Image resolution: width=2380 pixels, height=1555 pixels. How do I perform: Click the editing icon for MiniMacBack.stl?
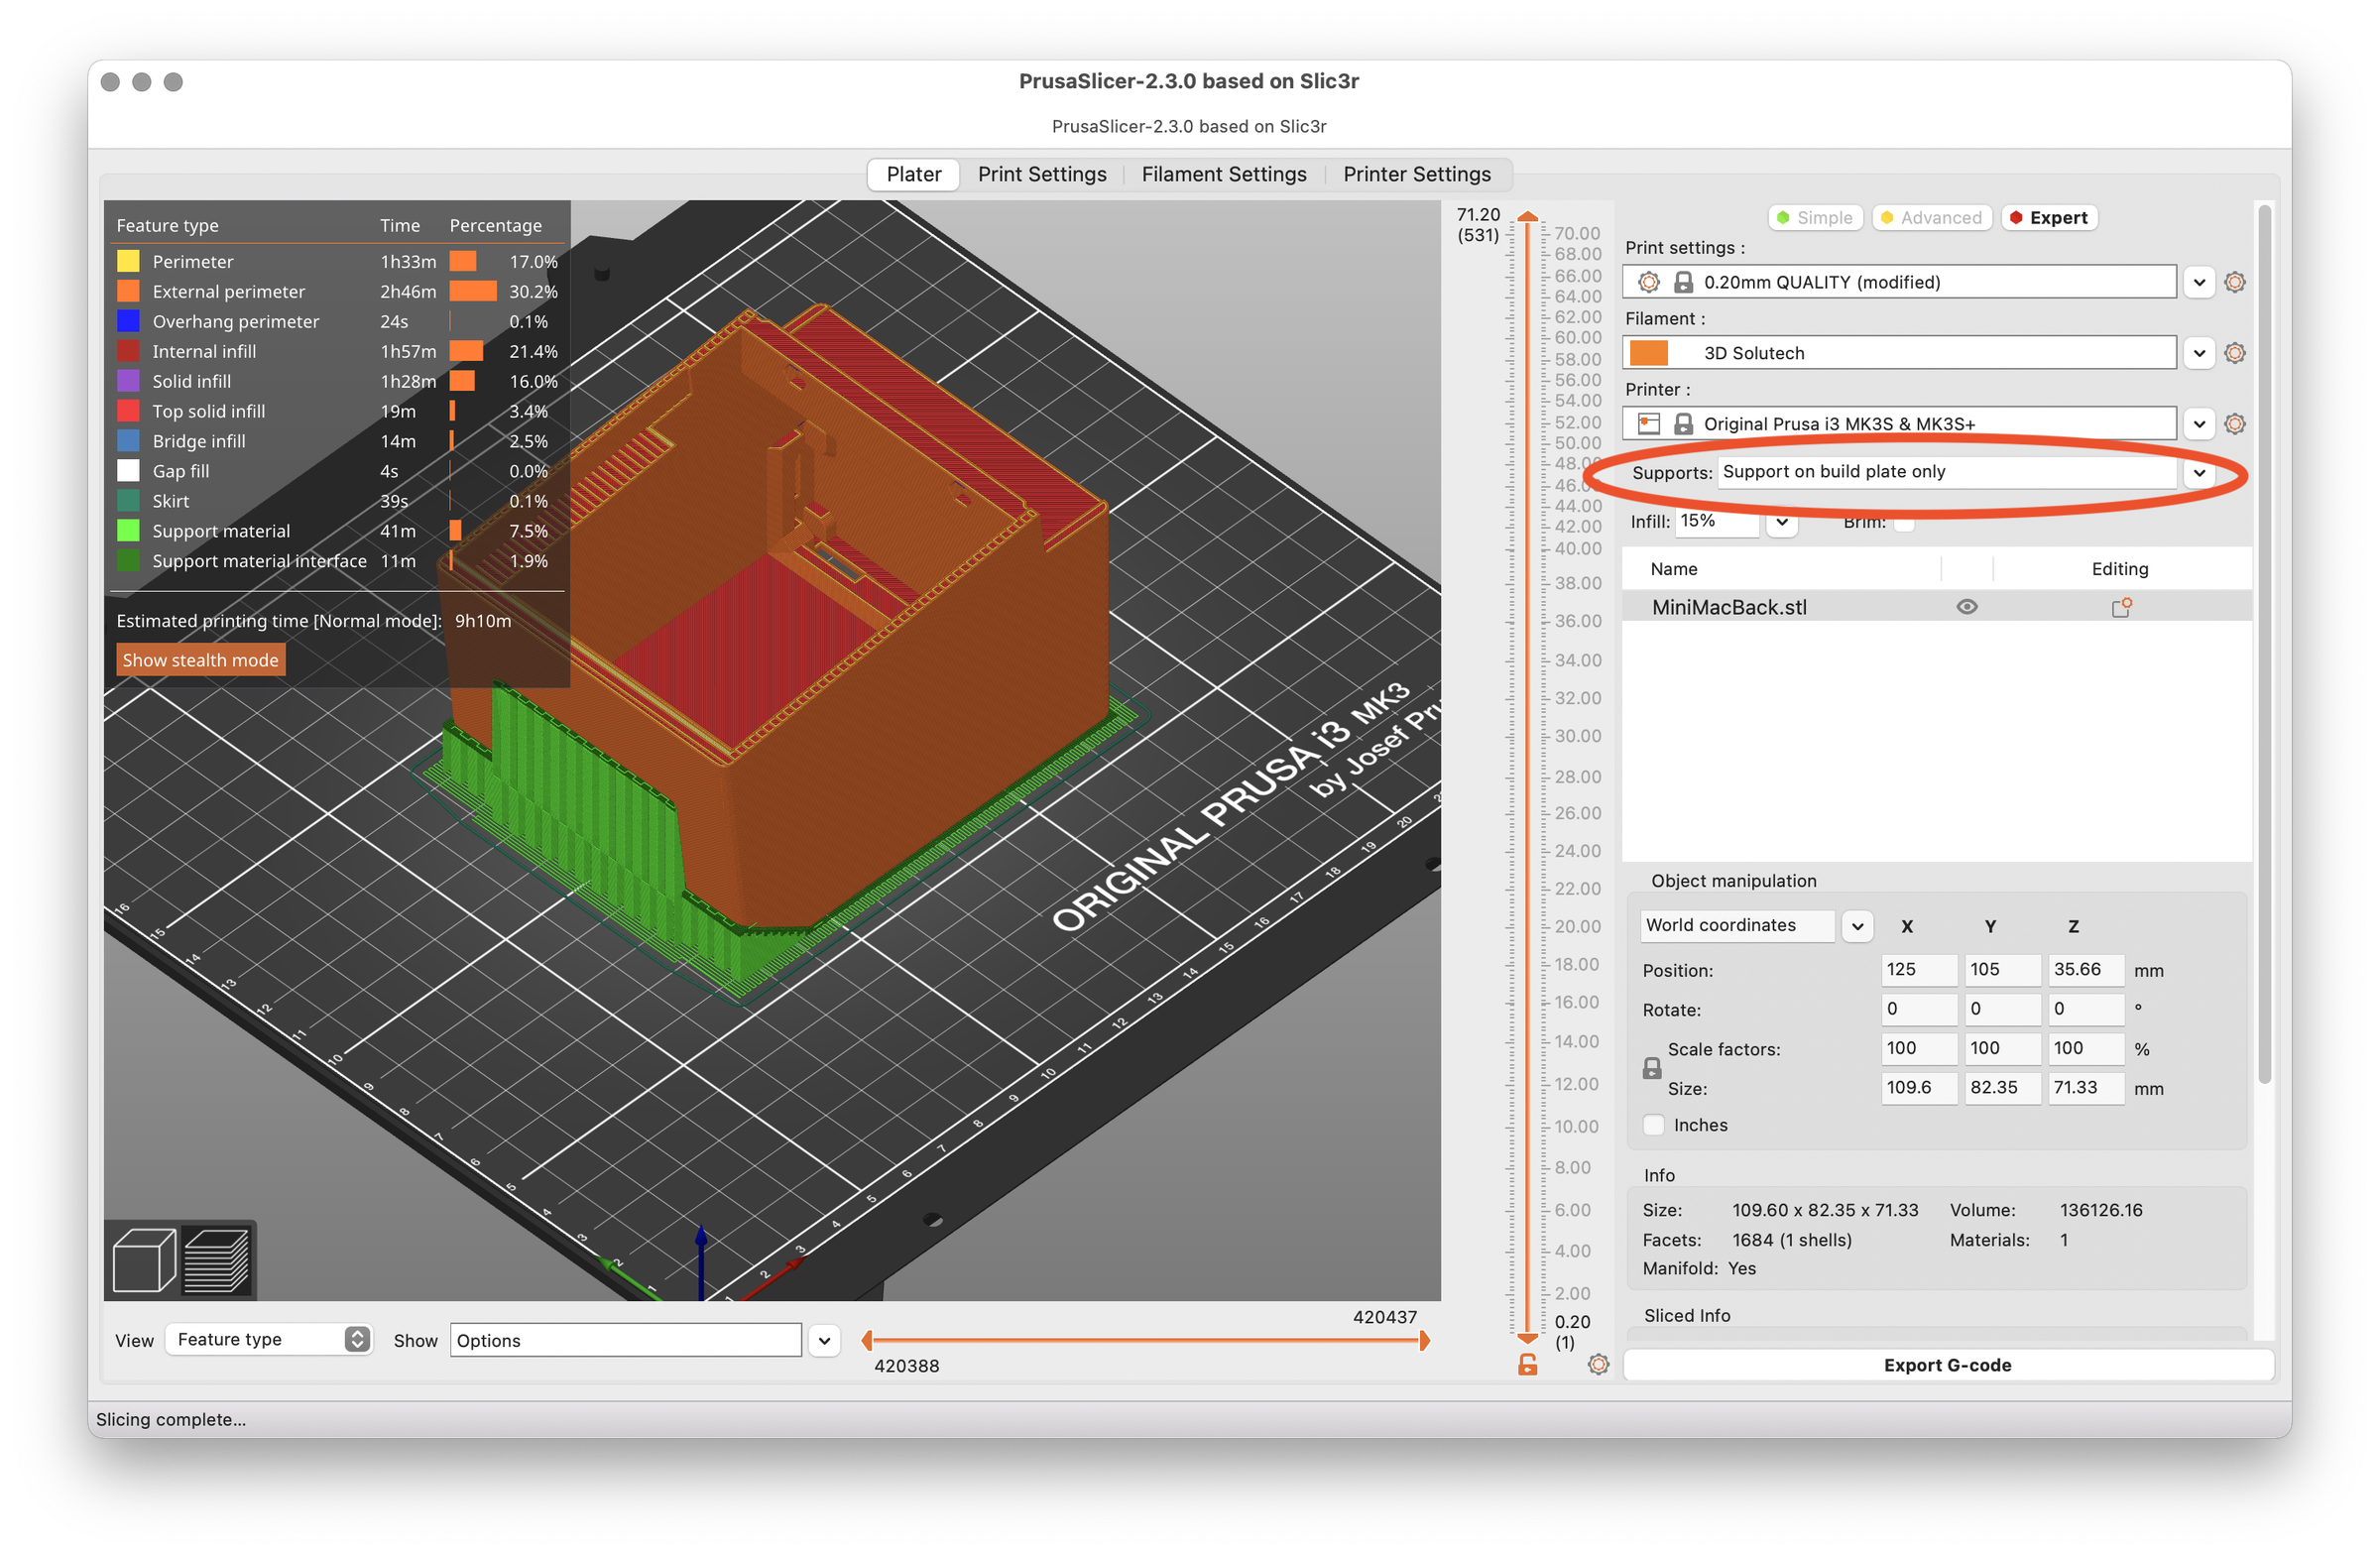2120,607
